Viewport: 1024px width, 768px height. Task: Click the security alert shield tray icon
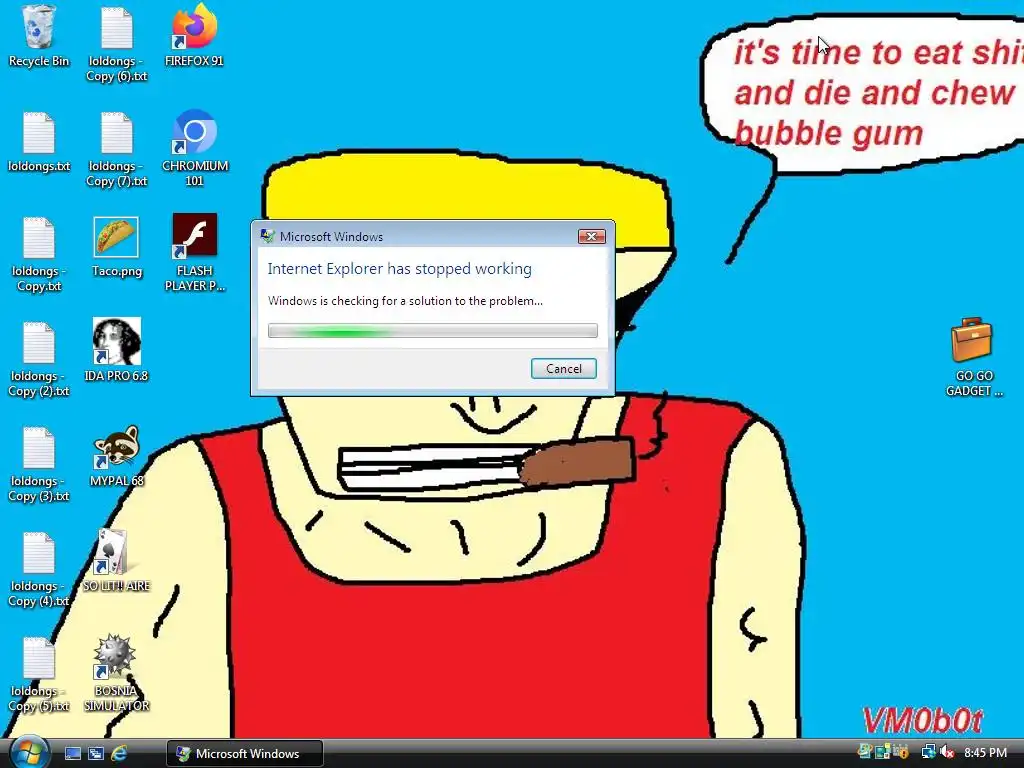pyautogui.click(x=902, y=753)
